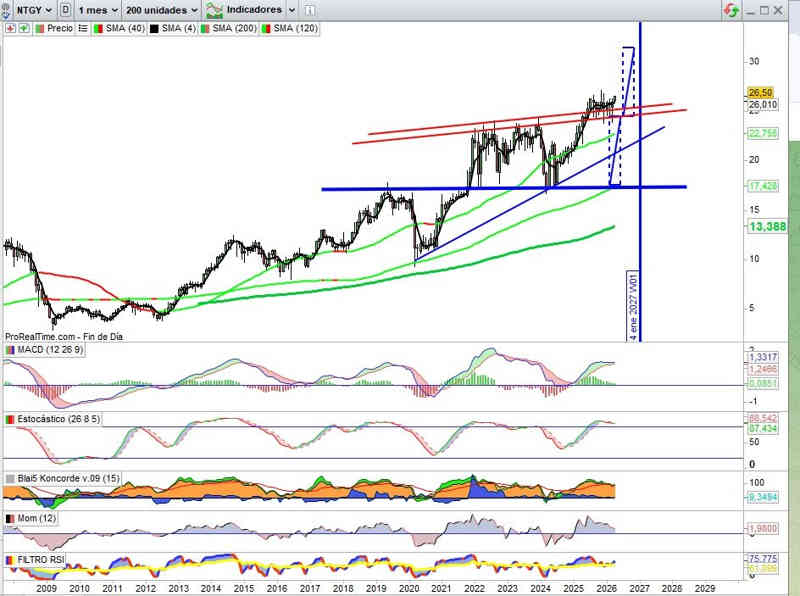Select the daily 'D' timeframe icon
Image resolution: width=800 pixels, height=596 pixels.
[x=65, y=9]
